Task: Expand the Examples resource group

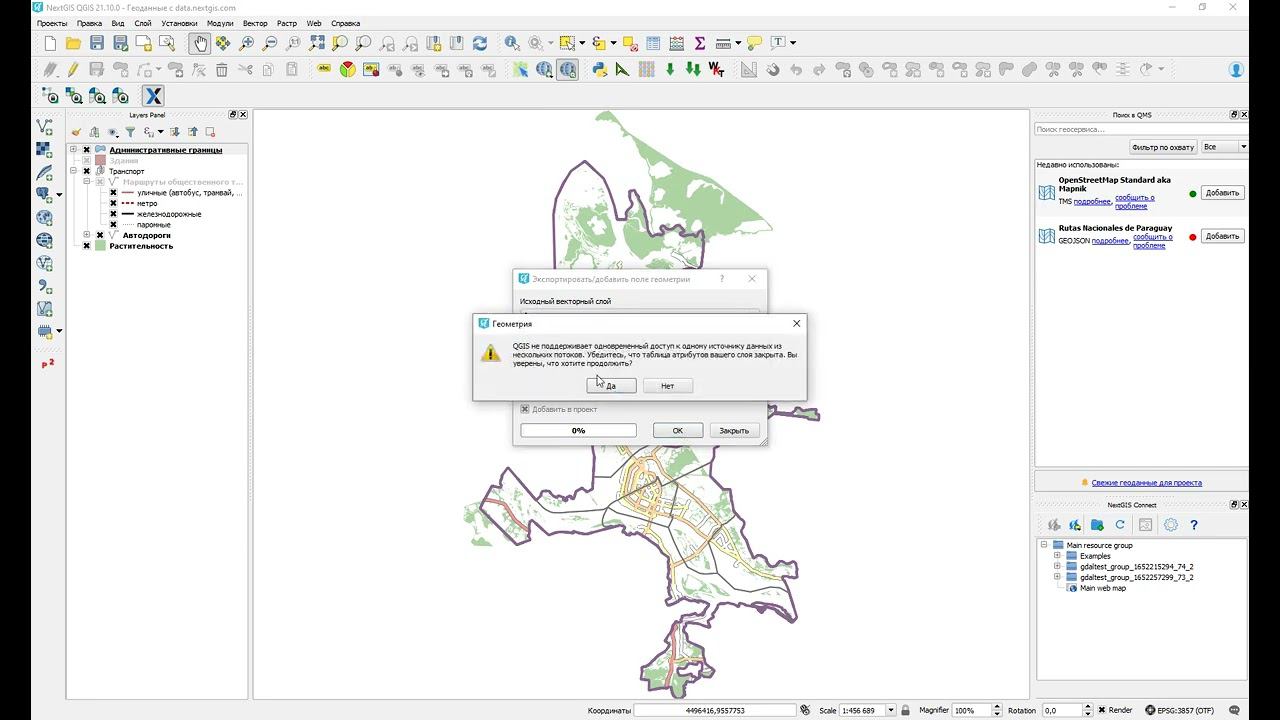Action: 1057,556
